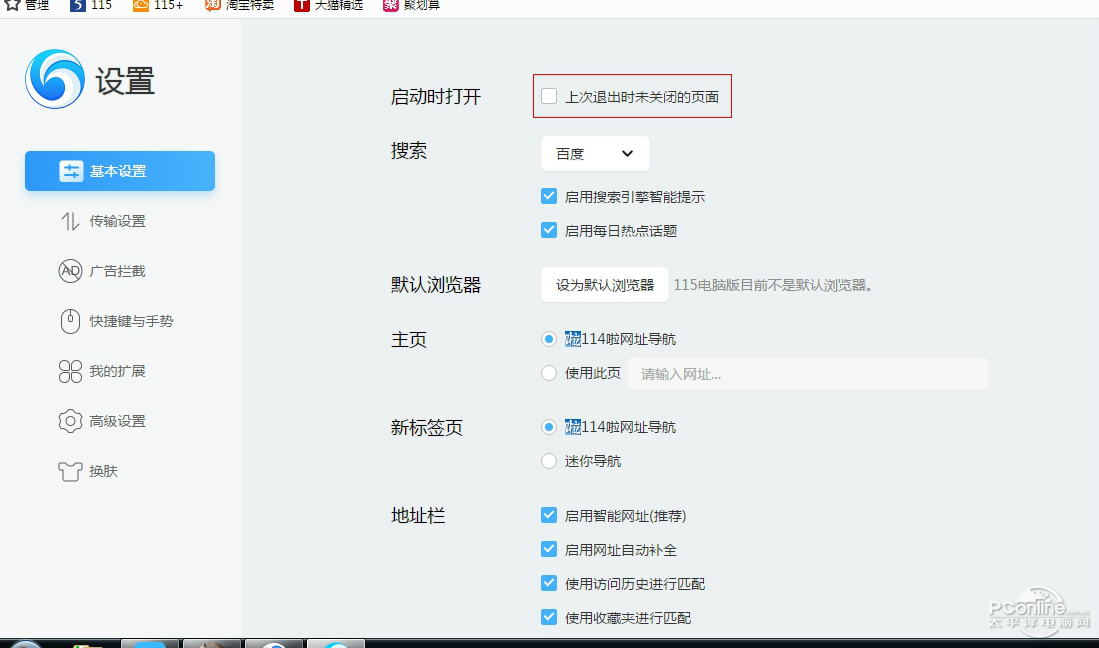Go to 快捷键与手势 shortcuts and gestures
The height and width of the screenshot is (648, 1099).
tap(116, 321)
